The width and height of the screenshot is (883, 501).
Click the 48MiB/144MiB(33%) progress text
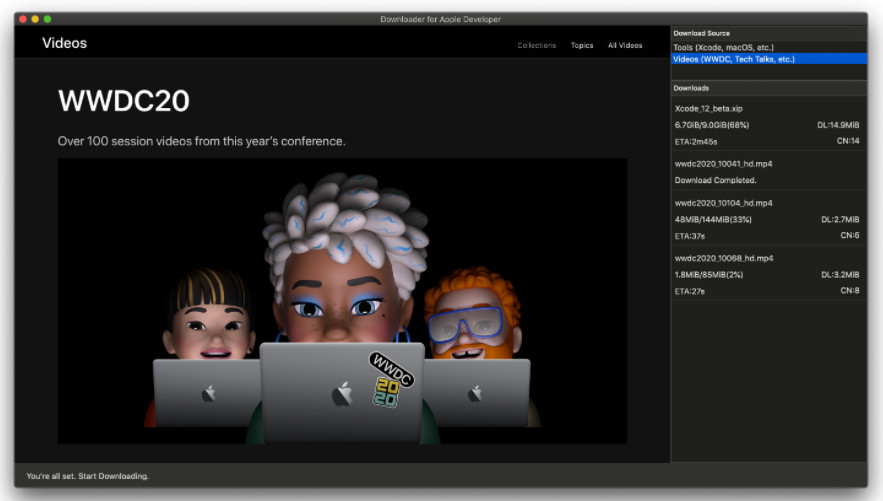coord(713,220)
